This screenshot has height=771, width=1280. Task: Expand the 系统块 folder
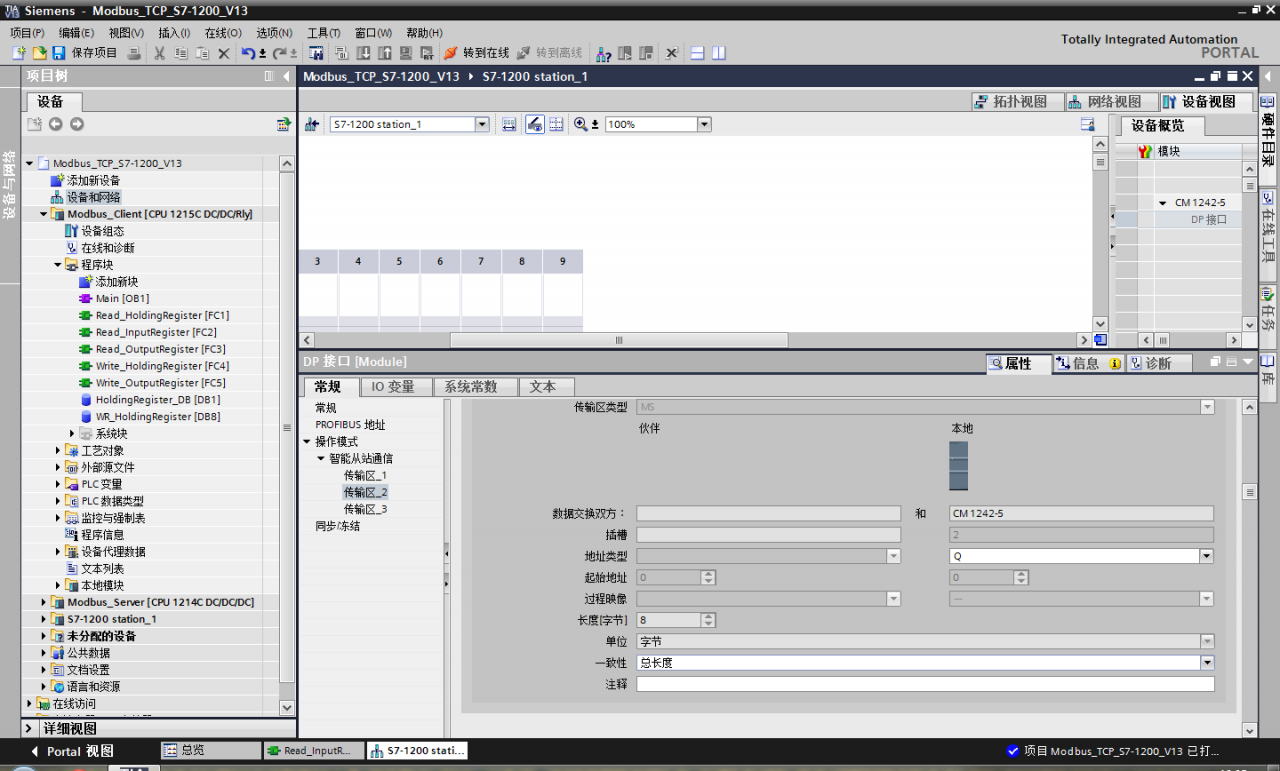pyautogui.click(x=72, y=433)
